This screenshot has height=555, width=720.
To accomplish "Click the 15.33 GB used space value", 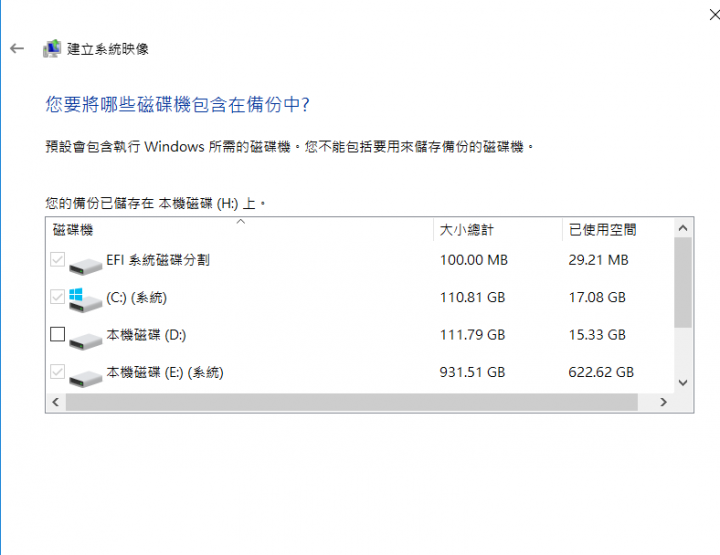I will point(597,335).
